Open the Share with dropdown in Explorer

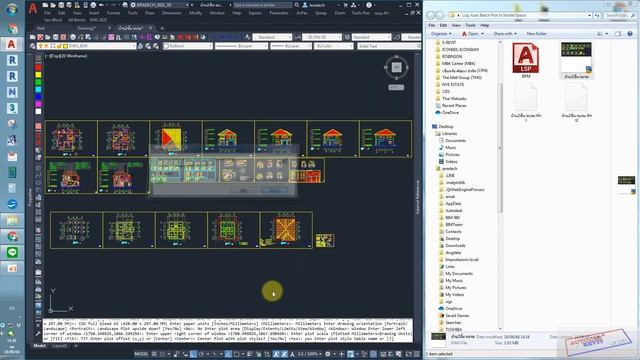pyautogui.click(x=505, y=33)
